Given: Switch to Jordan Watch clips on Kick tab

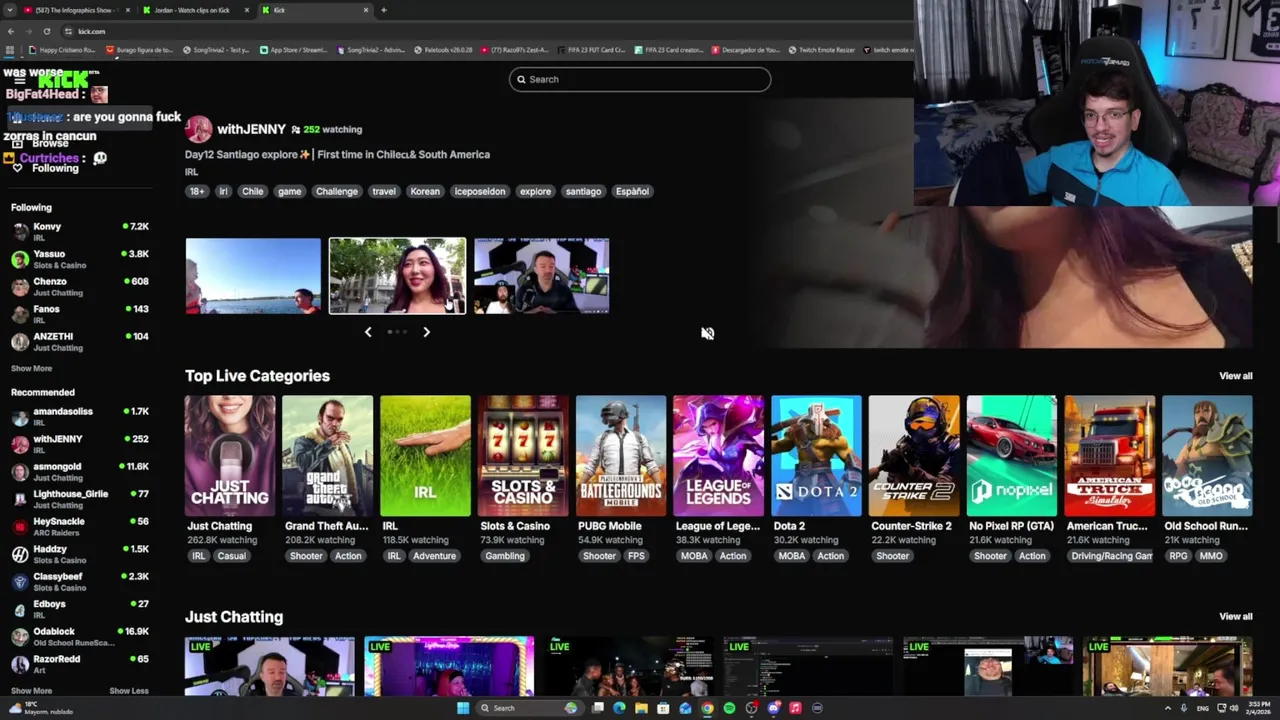Looking at the screenshot, I should [x=190, y=10].
